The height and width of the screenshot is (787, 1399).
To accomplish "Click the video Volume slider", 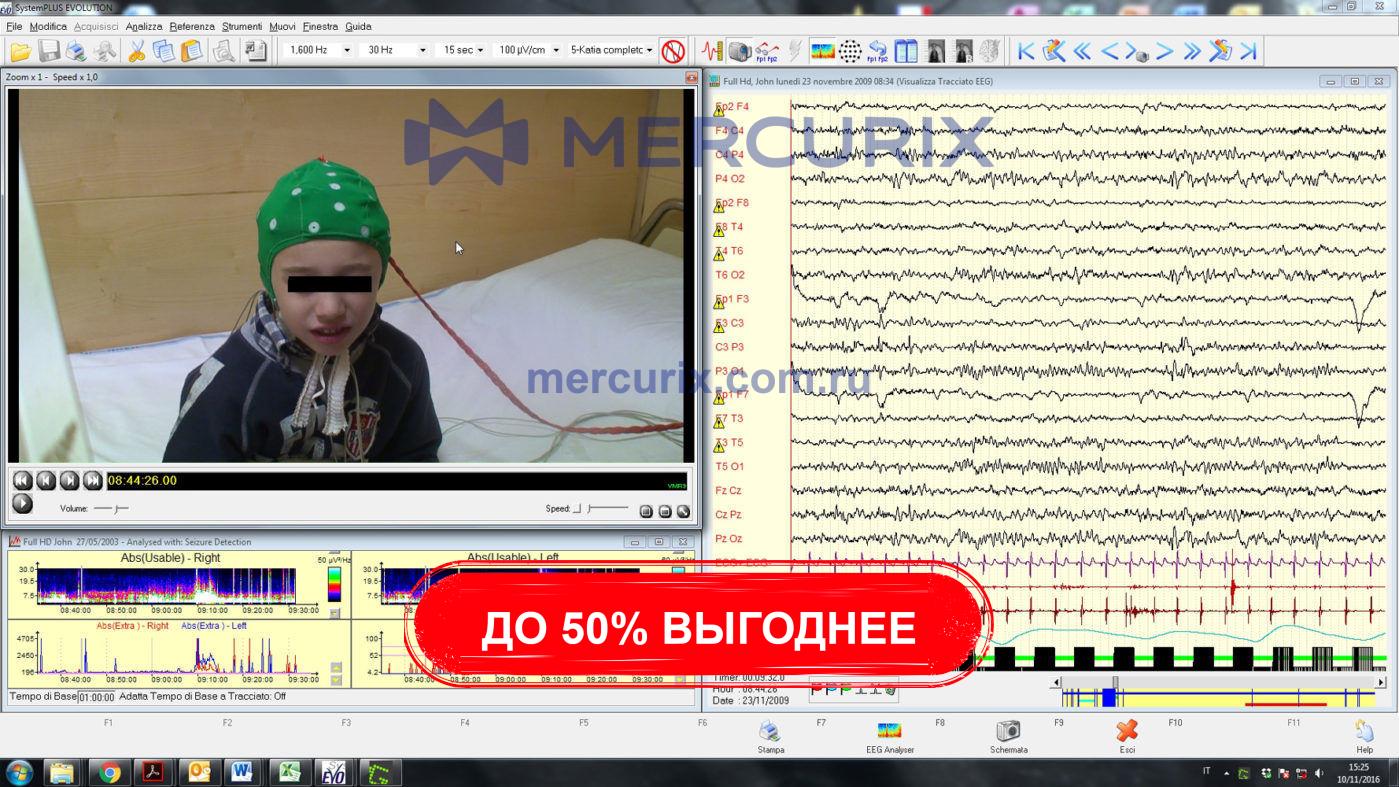I will 112,509.
